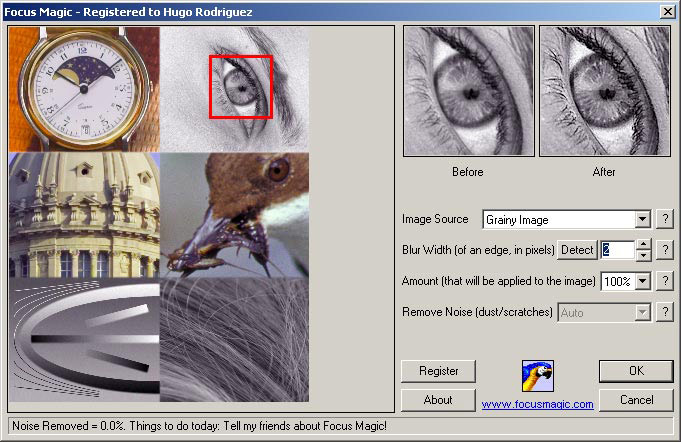The width and height of the screenshot is (681, 442).
Task: Click the hair strands sample image
Action: click(235, 340)
